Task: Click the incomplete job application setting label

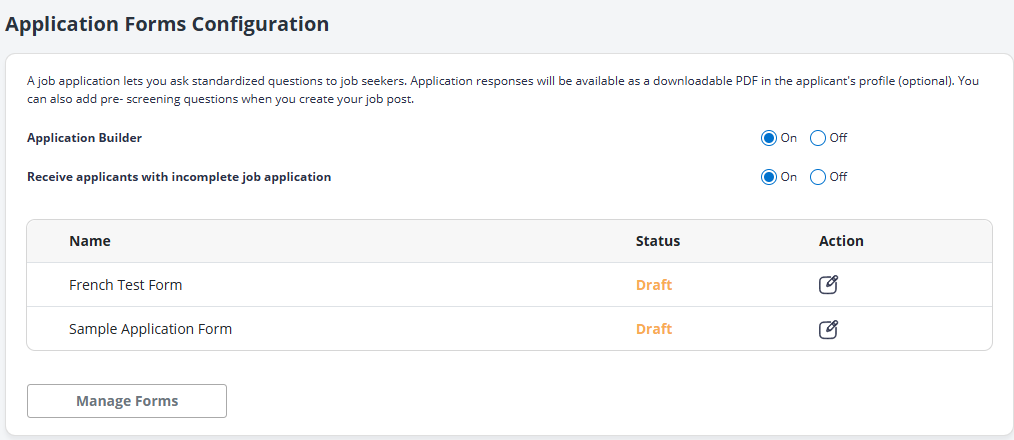Action: click(x=179, y=177)
